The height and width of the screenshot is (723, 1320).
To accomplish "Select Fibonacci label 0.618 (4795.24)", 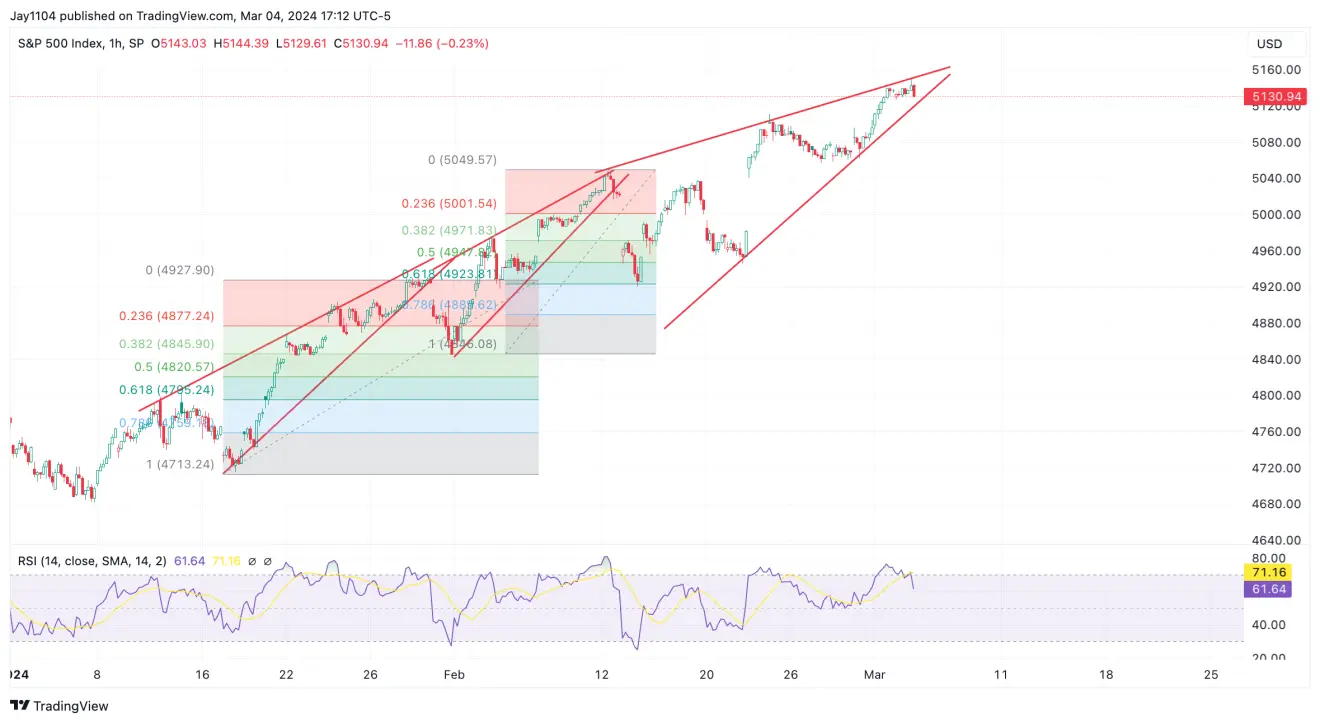I will 167,390.
